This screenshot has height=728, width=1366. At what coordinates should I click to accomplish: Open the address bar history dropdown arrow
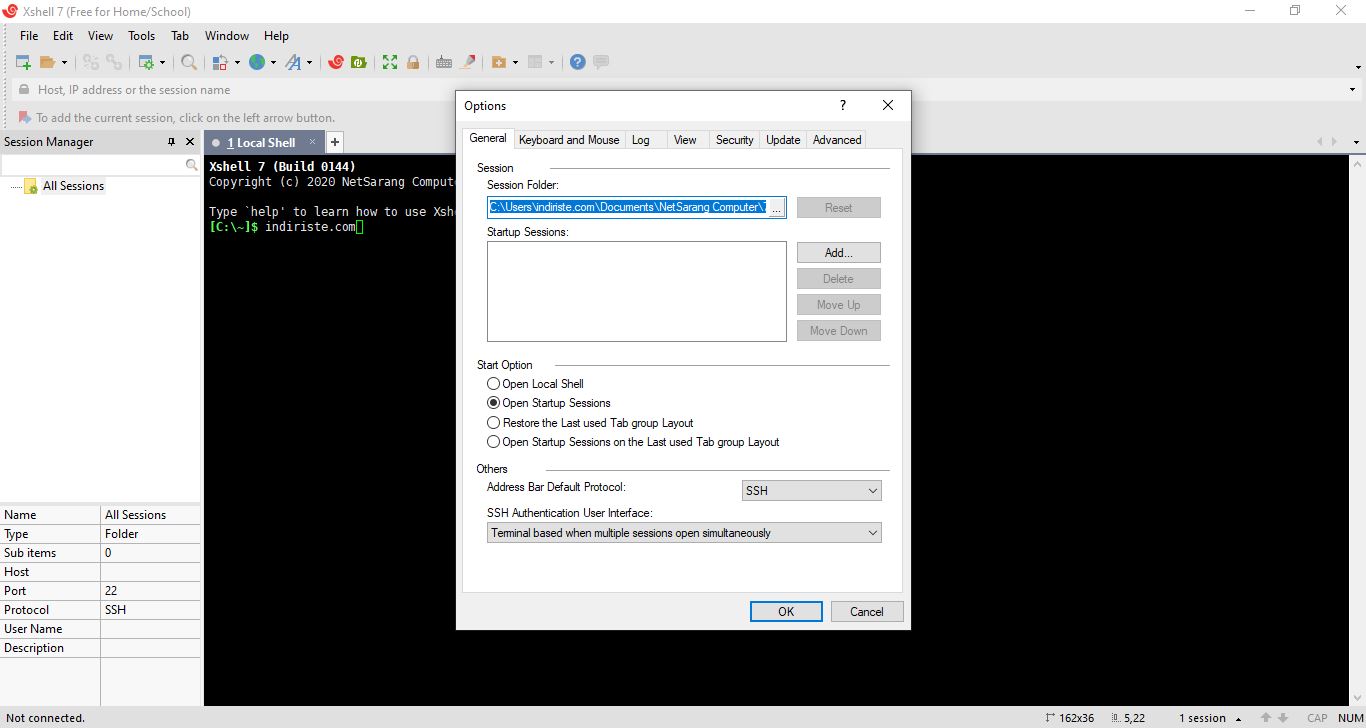tap(1351, 90)
